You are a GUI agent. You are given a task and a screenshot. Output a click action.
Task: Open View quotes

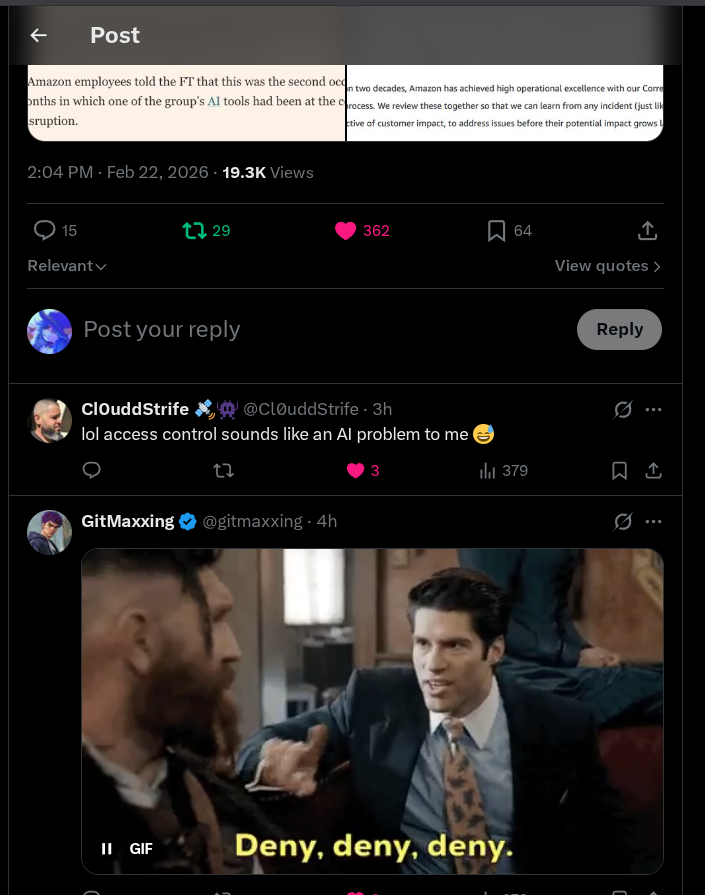[x=608, y=266]
